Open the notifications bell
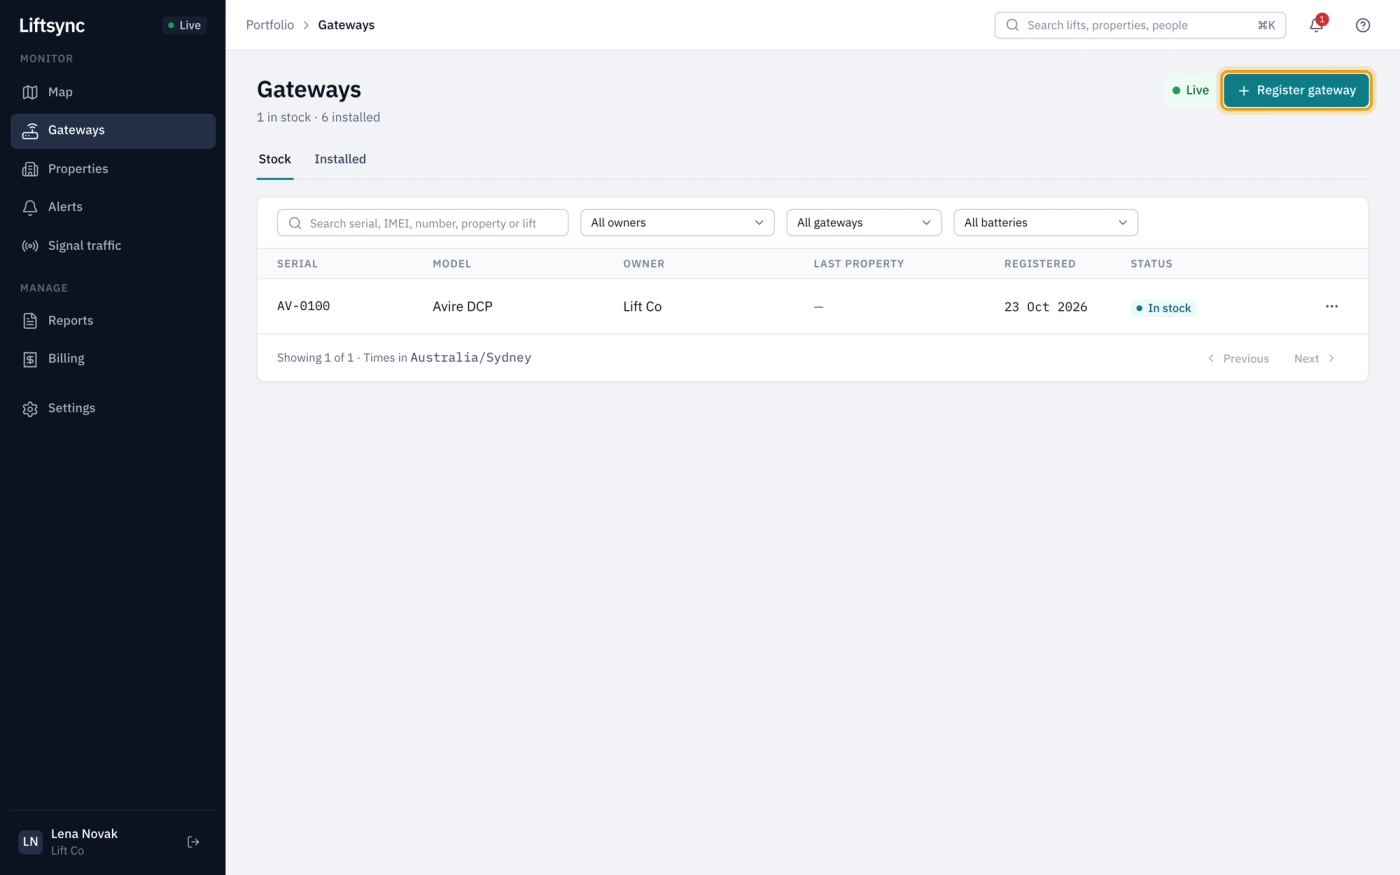The image size is (1400, 875). point(1317,25)
